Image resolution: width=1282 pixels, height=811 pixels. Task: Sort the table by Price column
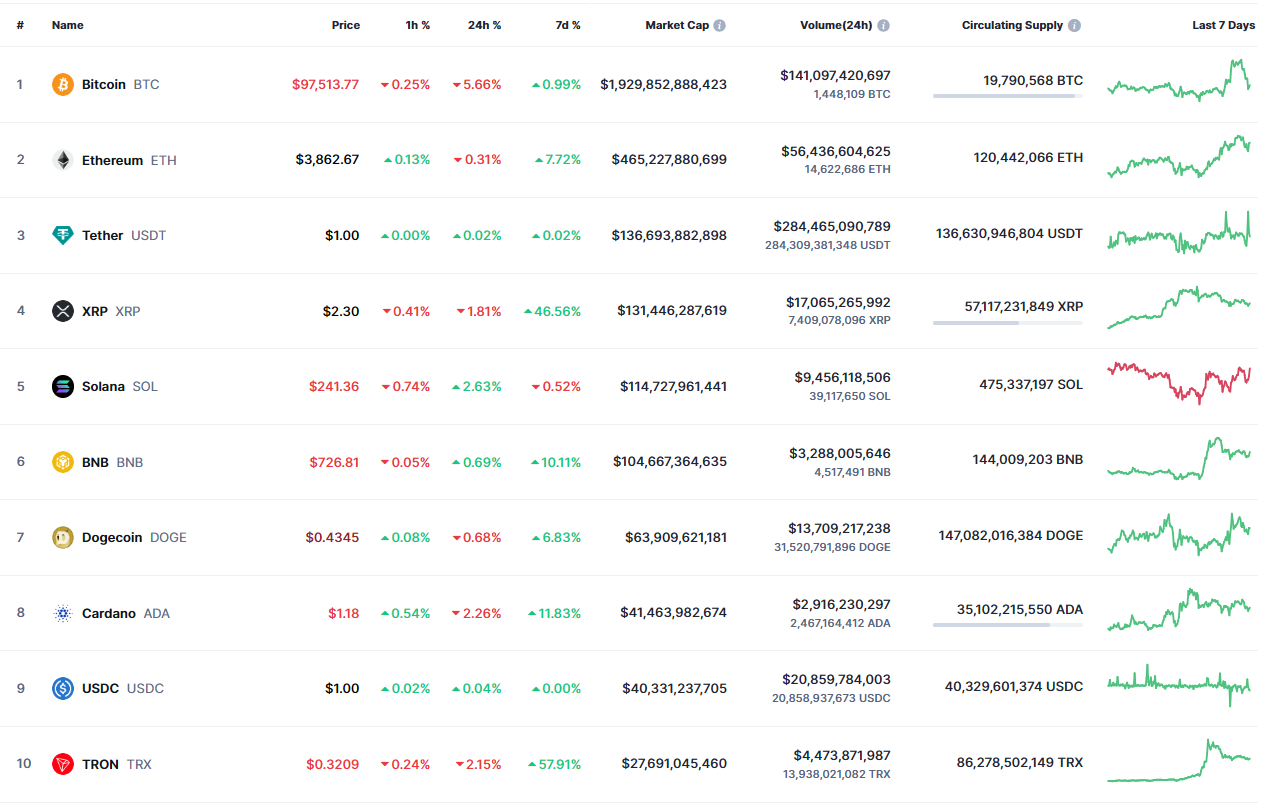click(346, 25)
